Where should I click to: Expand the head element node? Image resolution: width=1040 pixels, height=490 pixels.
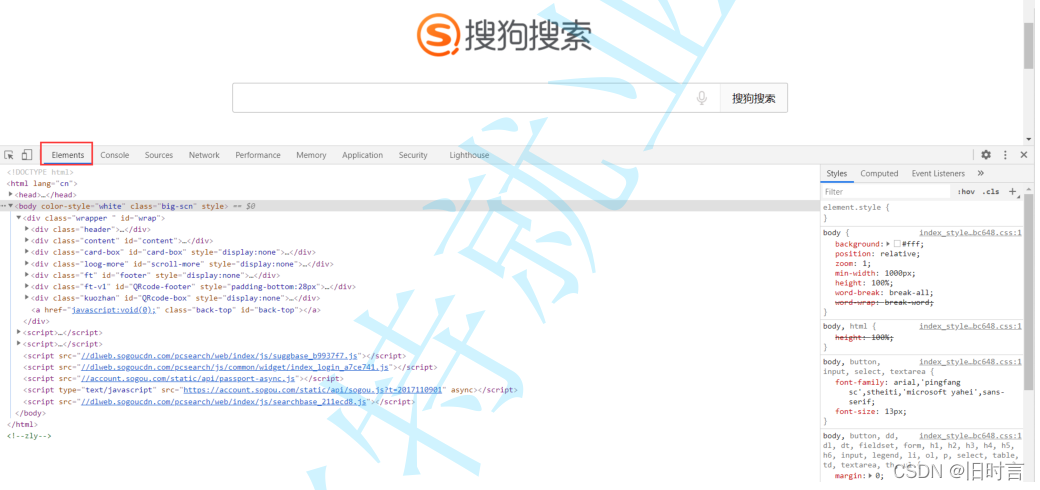tap(11, 195)
